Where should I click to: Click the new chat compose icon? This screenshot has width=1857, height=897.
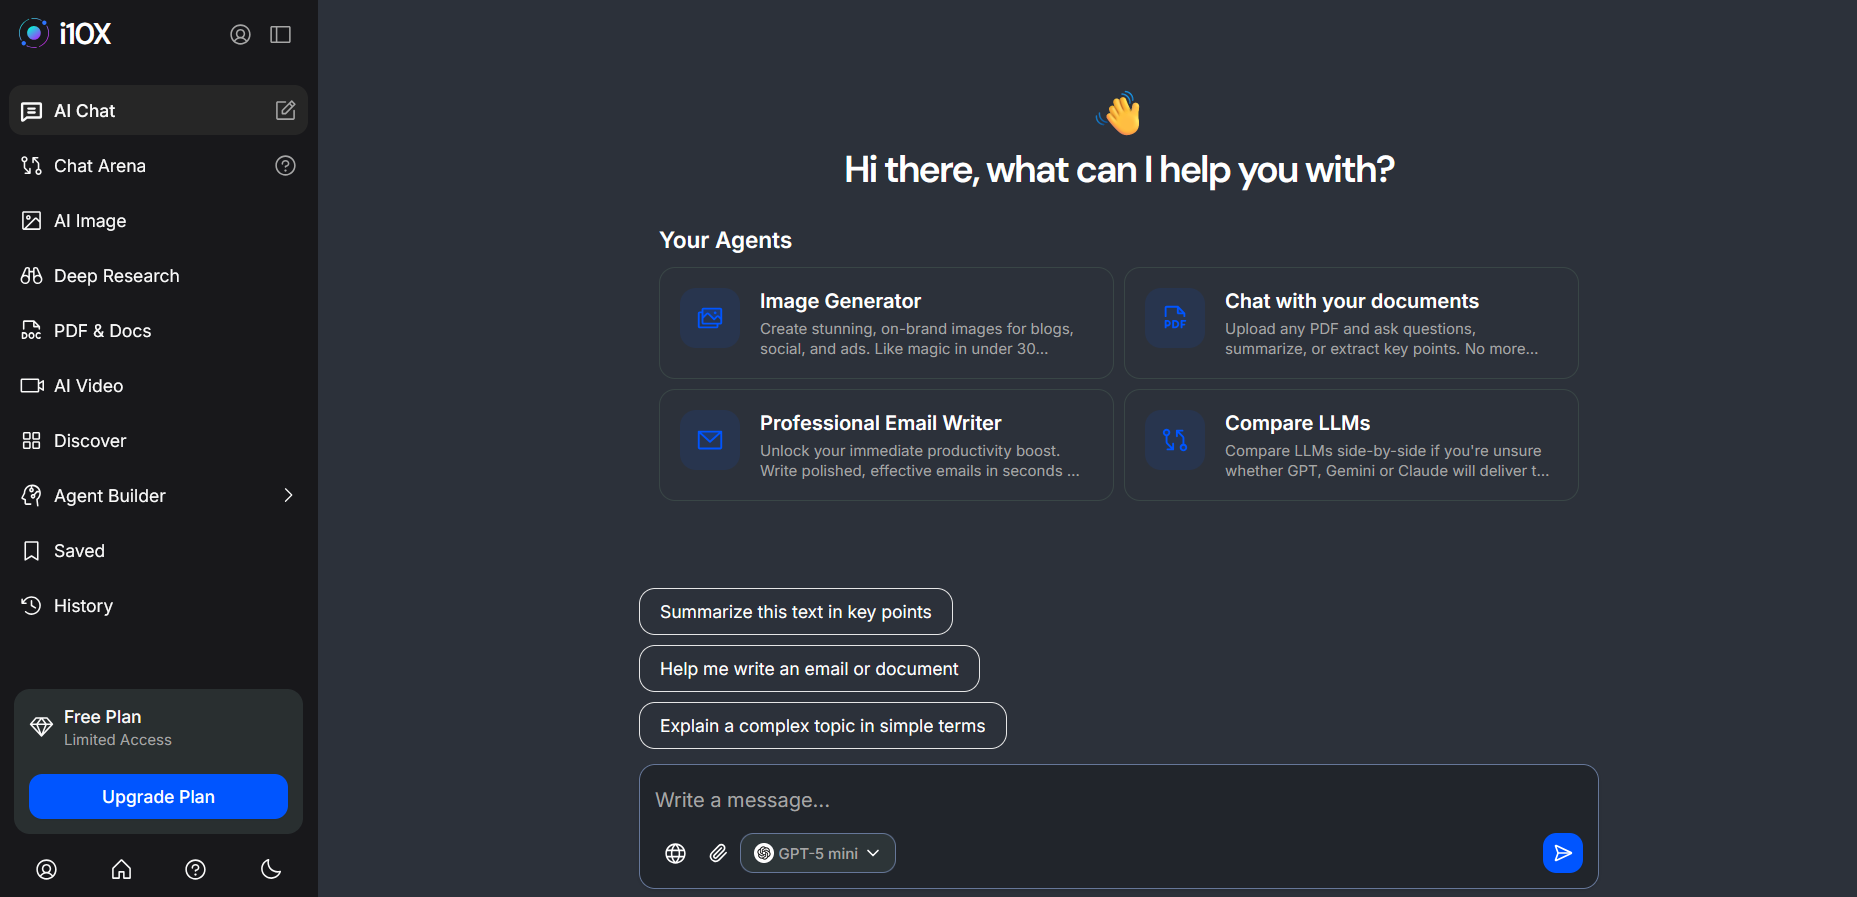[285, 110]
